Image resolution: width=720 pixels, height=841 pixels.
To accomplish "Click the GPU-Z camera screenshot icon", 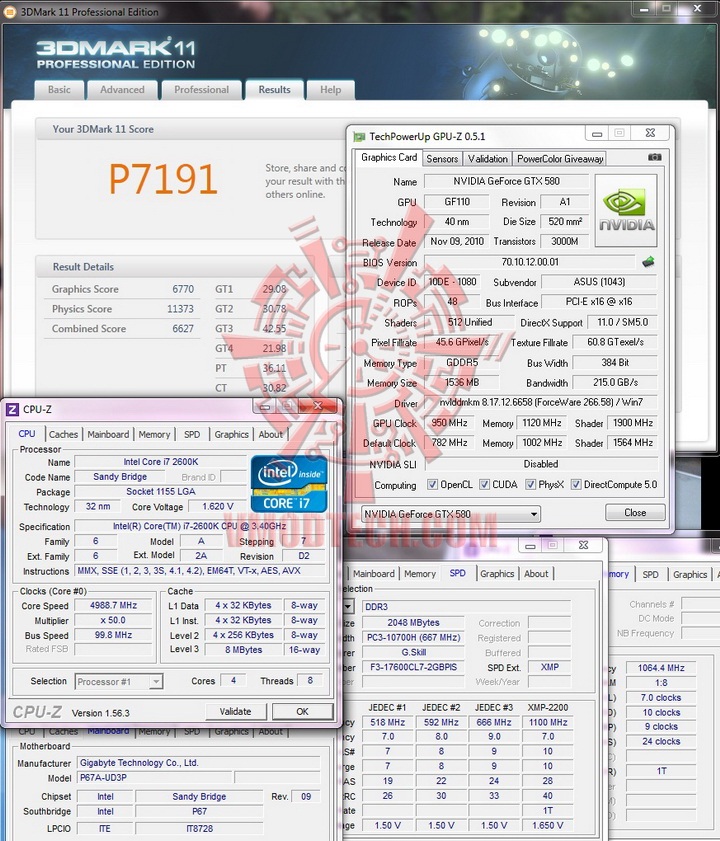I will point(655,157).
